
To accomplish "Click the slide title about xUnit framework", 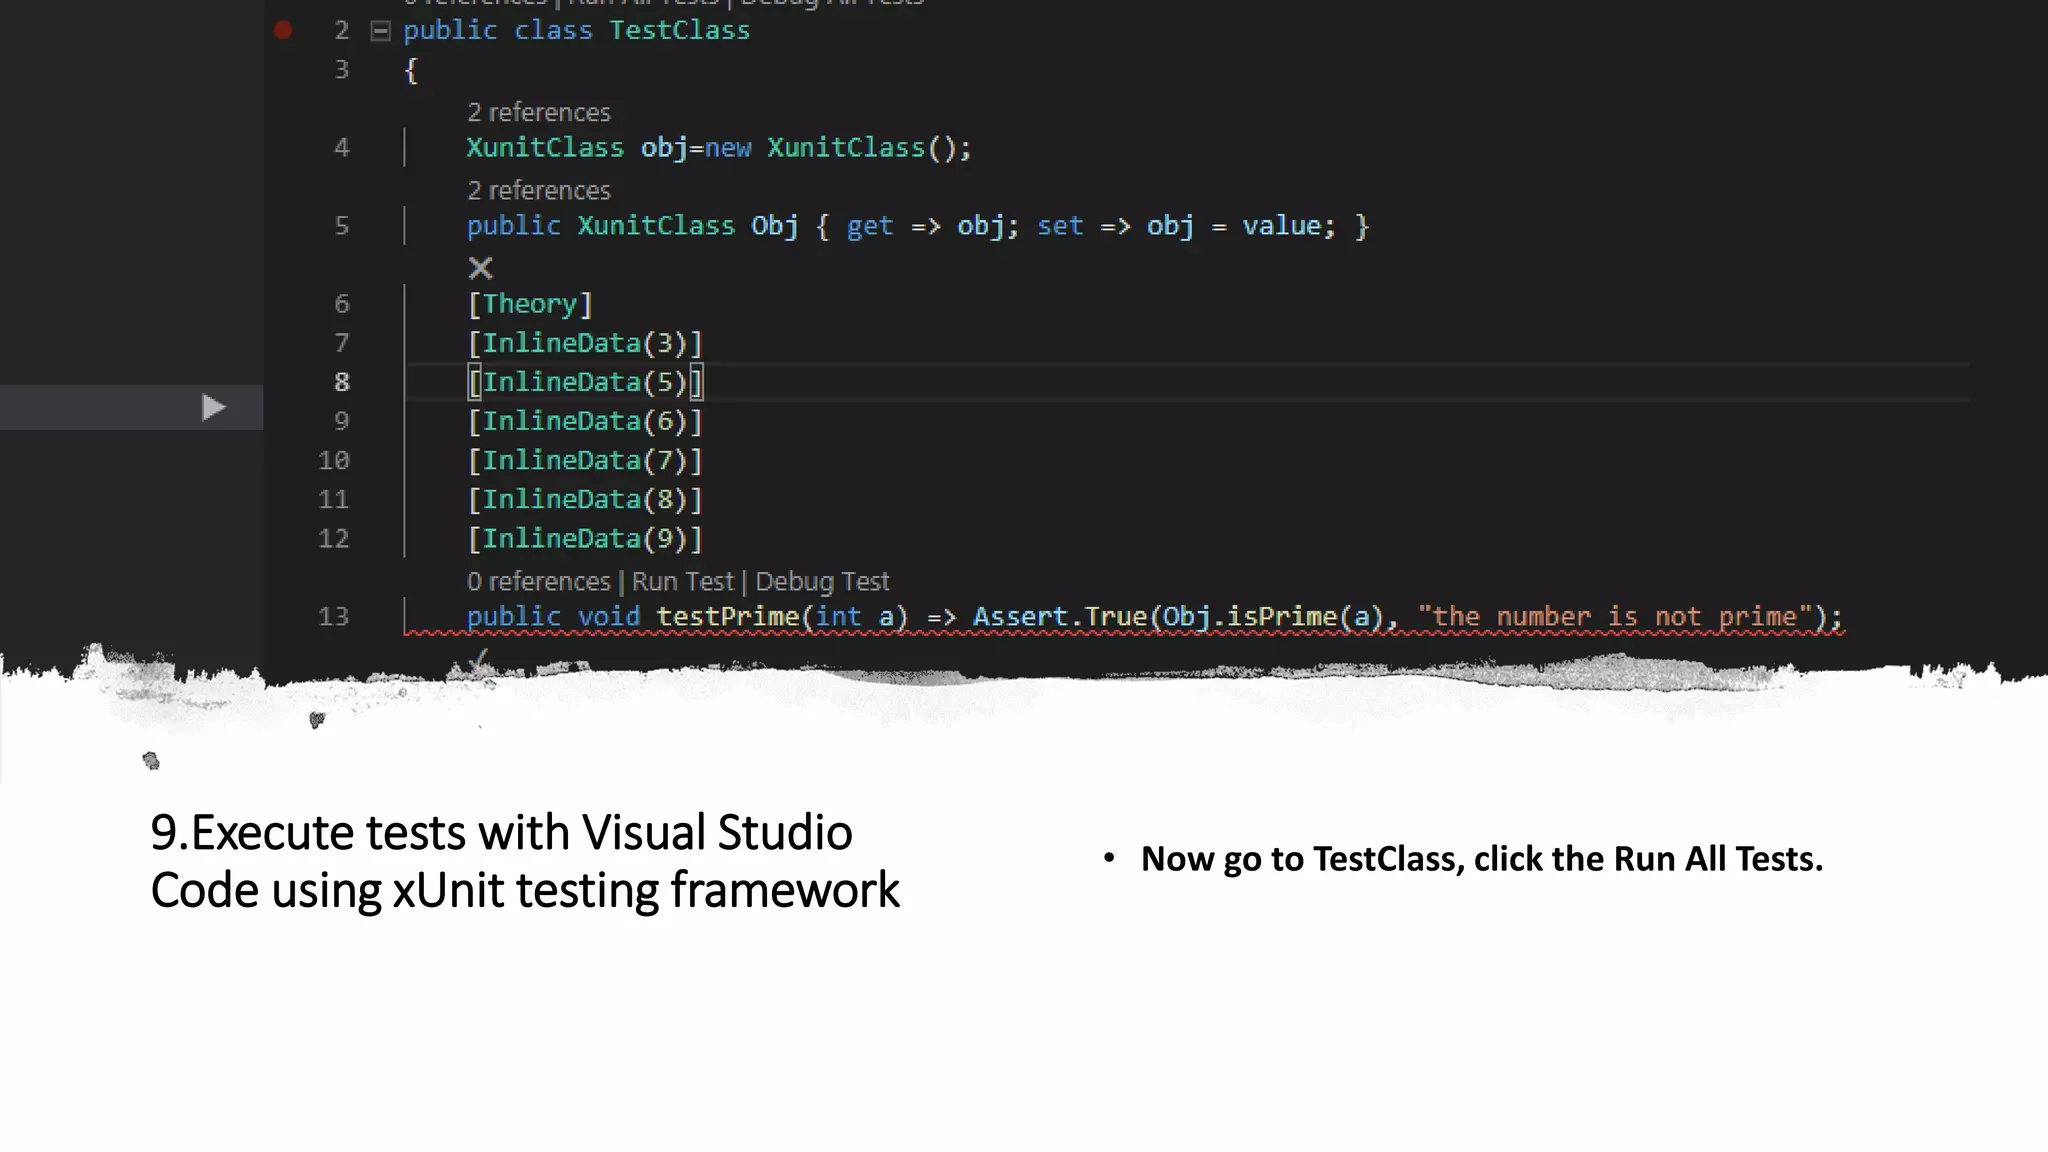I will click(x=524, y=861).
